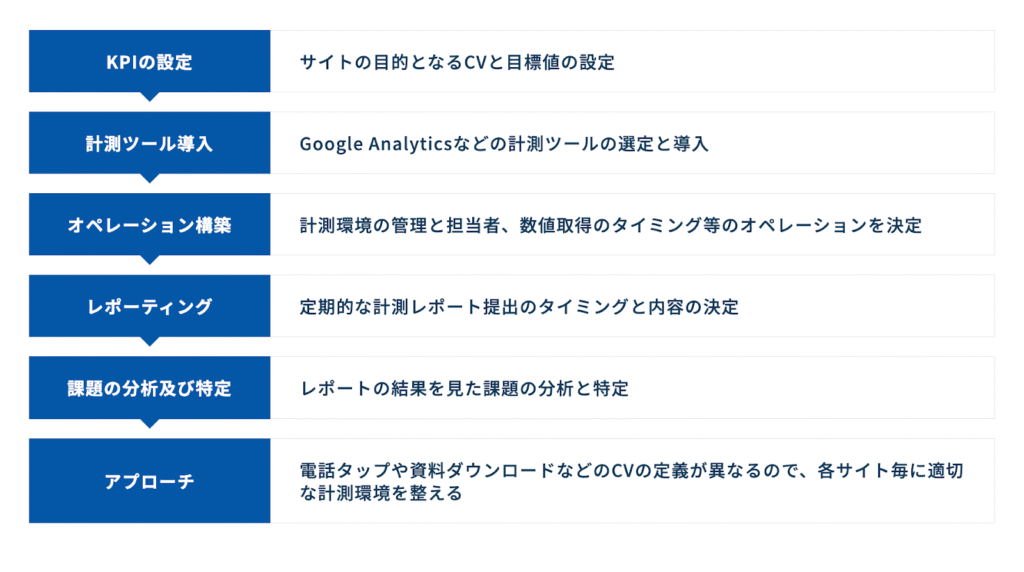This screenshot has height=572, width=1024.
Task: Click the "課題の分析及び特定" blue heading
Action: [149, 388]
